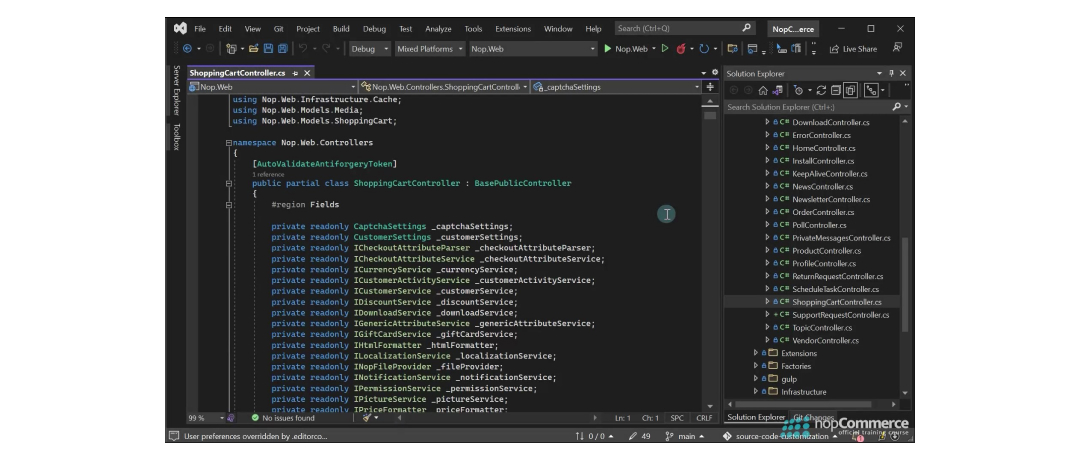Select ProductController.cs in Solution Explorer
This screenshot has width=1080, height=460.
pyautogui.click(x=827, y=251)
